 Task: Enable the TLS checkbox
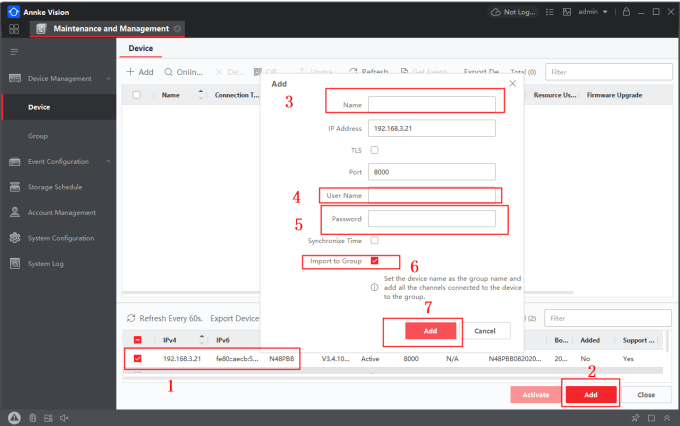click(x=375, y=149)
